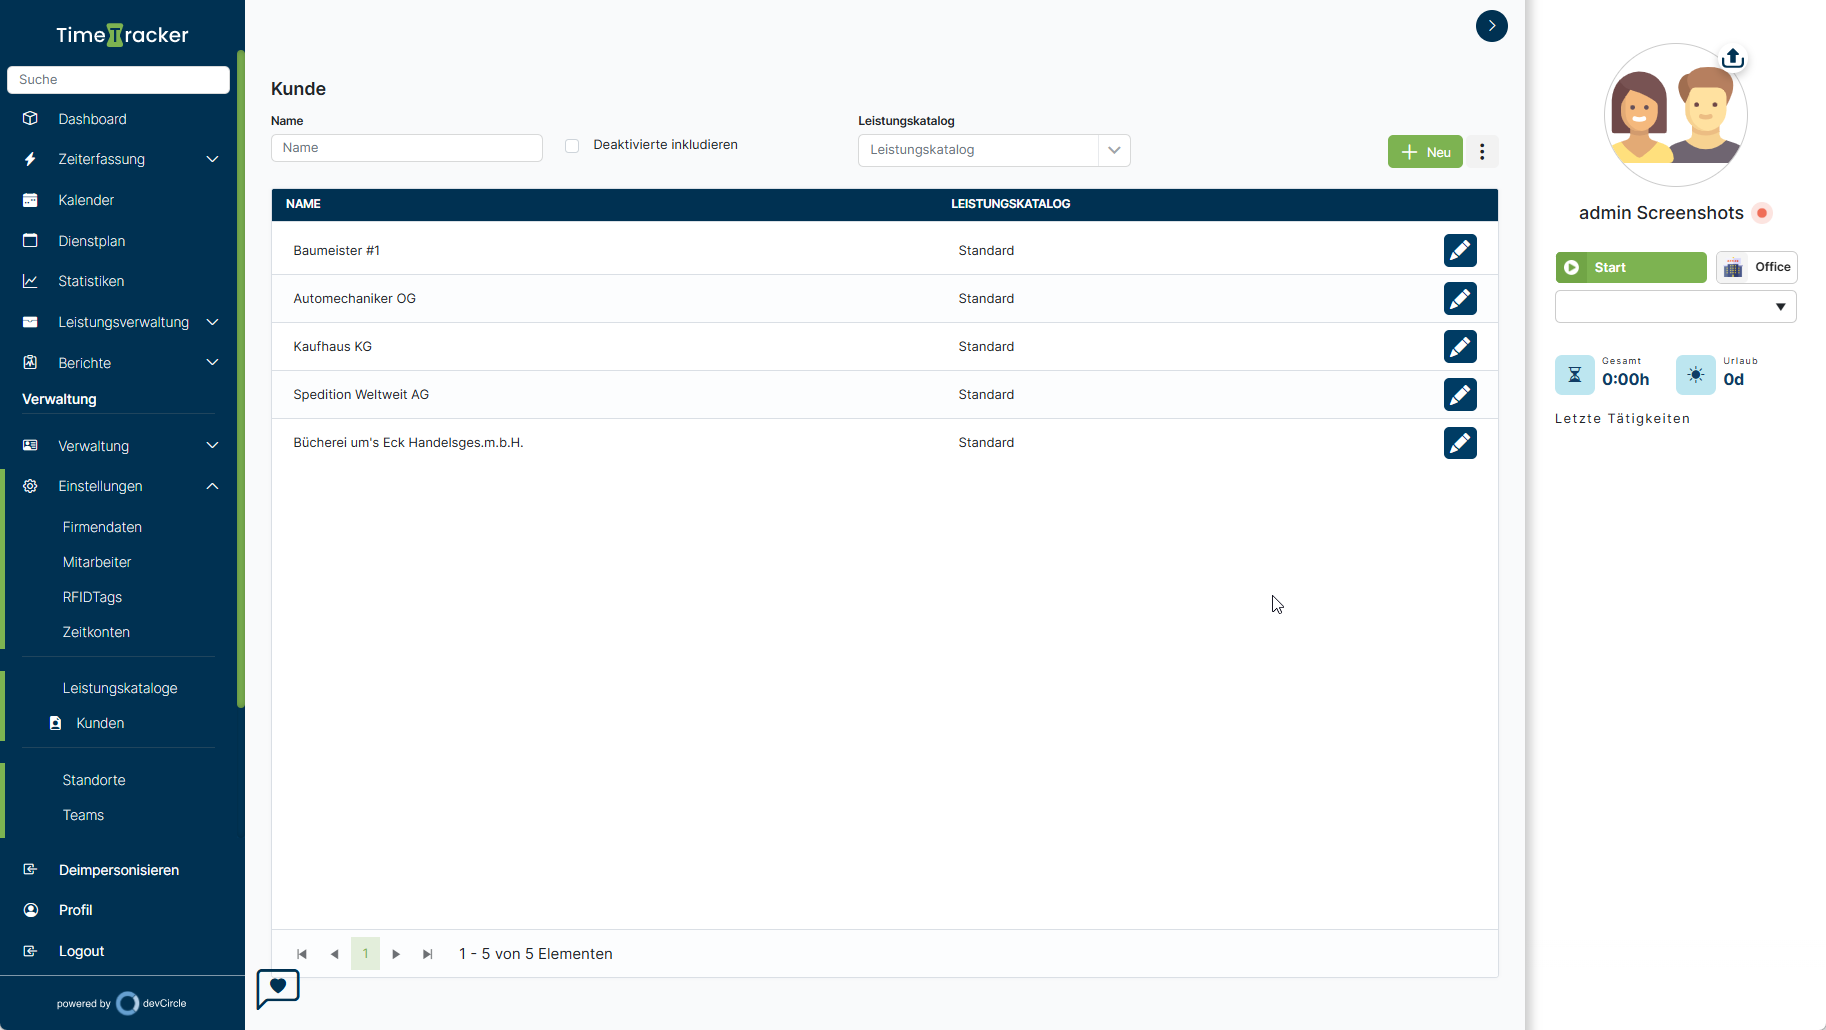Sort by the NAME column header

coord(303,204)
